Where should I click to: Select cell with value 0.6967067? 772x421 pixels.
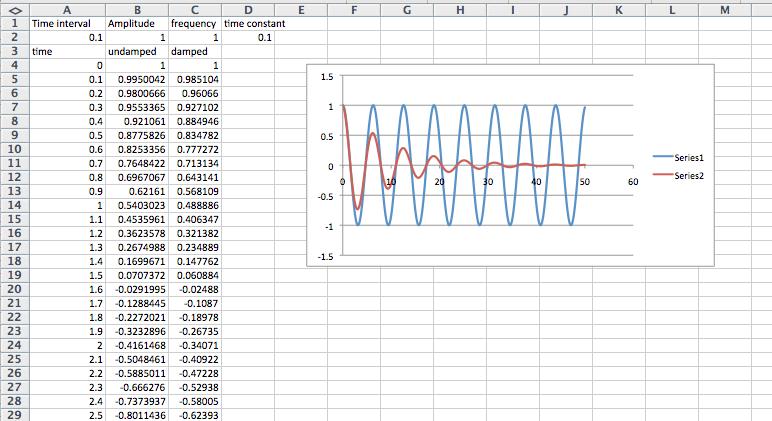(x=137, y=177)
